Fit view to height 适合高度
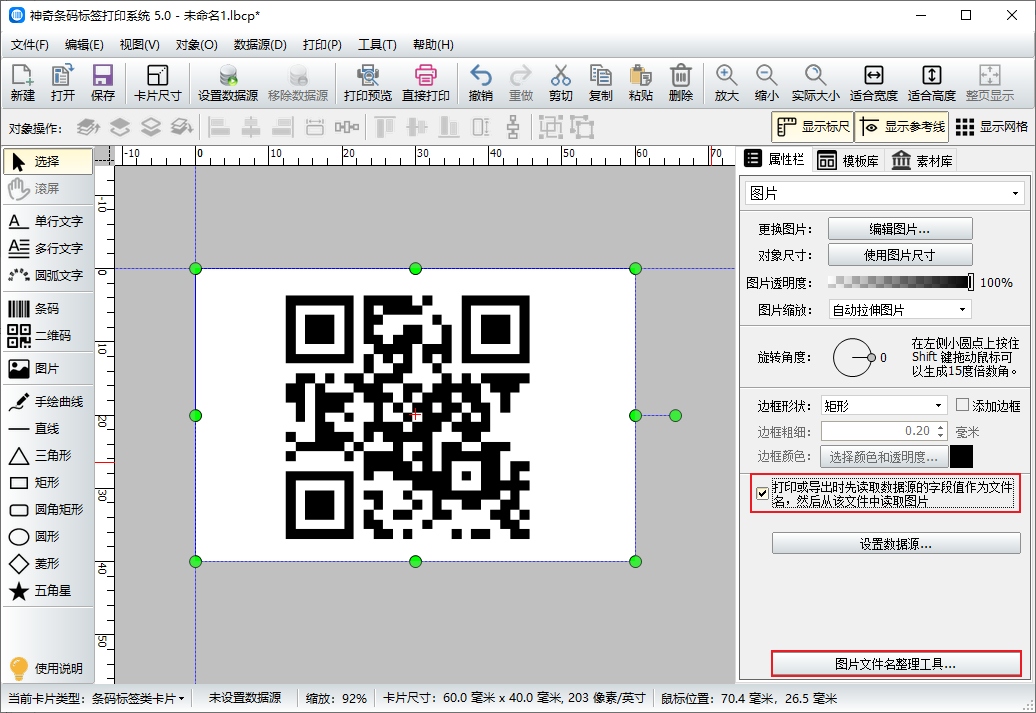Screen dimensions: 1036x713 932,83
